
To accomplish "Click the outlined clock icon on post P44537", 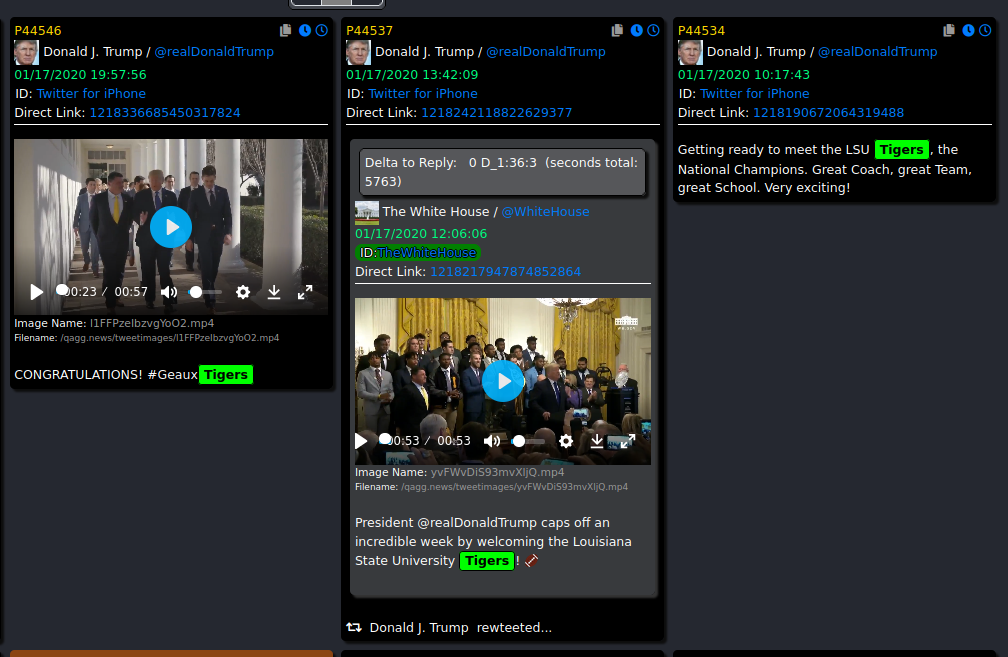I will pos(653,30).
